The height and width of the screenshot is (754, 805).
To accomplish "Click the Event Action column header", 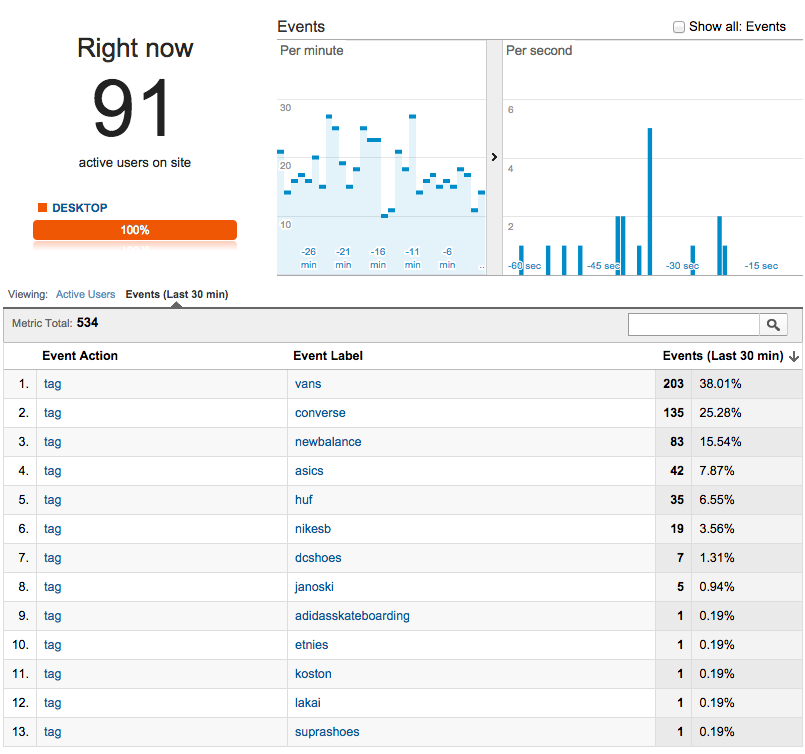I will pyautogui.click(x=80, y=356).
